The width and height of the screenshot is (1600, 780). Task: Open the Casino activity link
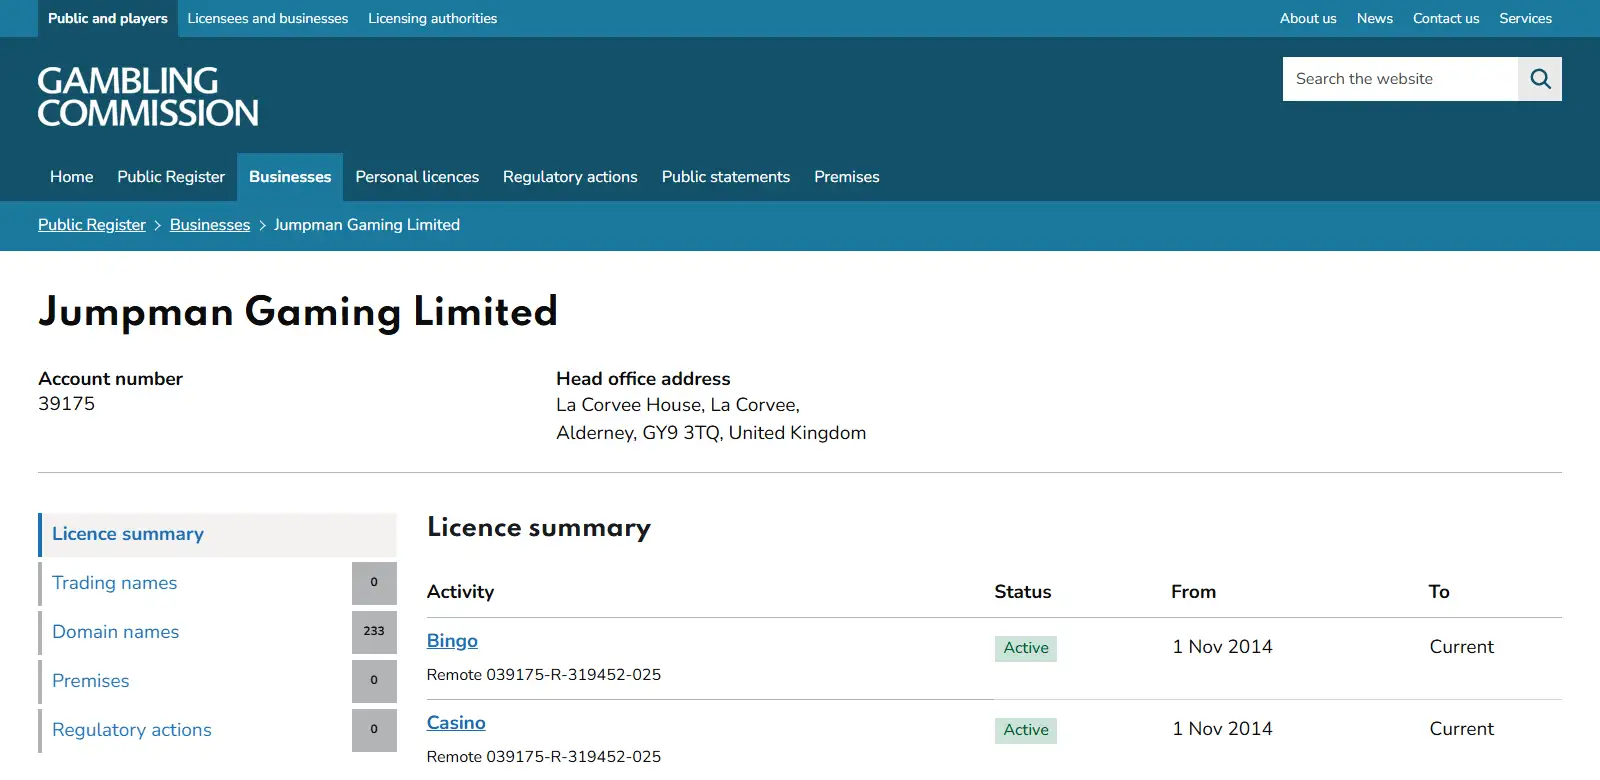coord(456,723)
